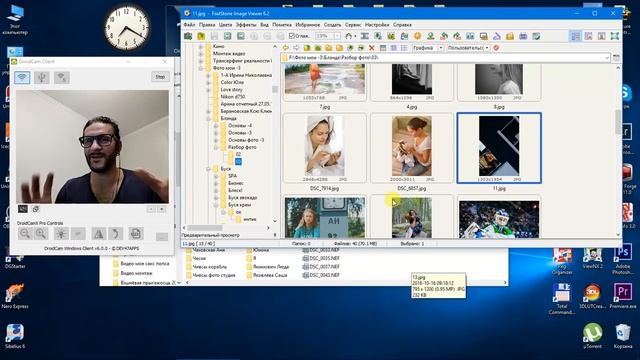Click the delete red X icon
The height and width of the screenshot is (360, 640).
(x=371, y=48)
